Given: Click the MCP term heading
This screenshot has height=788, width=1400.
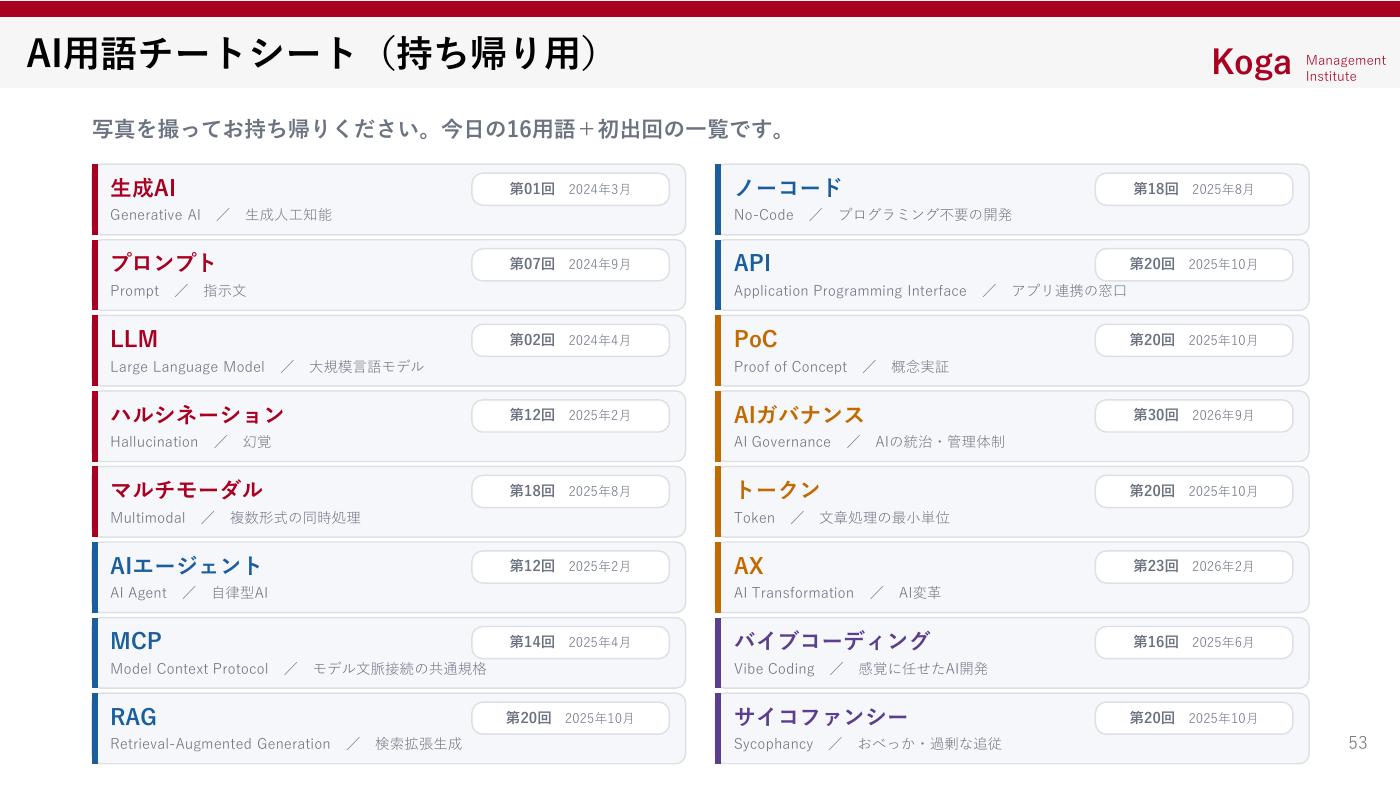Looking at the screenshot, I should click(136, 641).
